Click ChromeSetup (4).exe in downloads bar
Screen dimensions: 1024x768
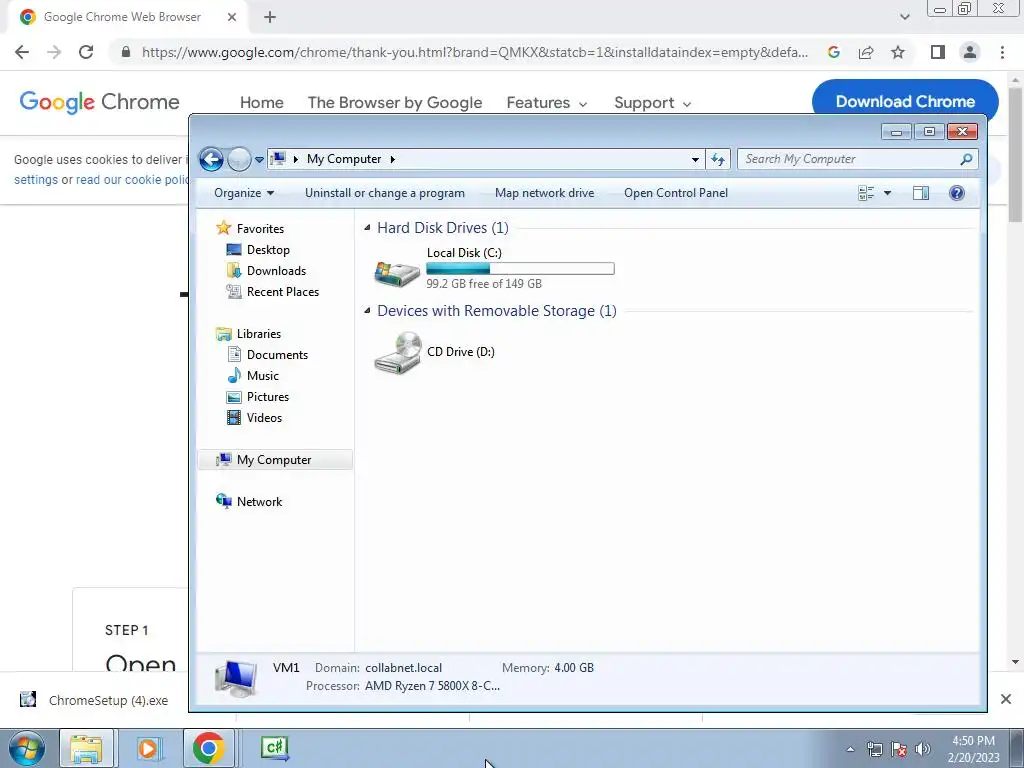(x=95, y=700)
